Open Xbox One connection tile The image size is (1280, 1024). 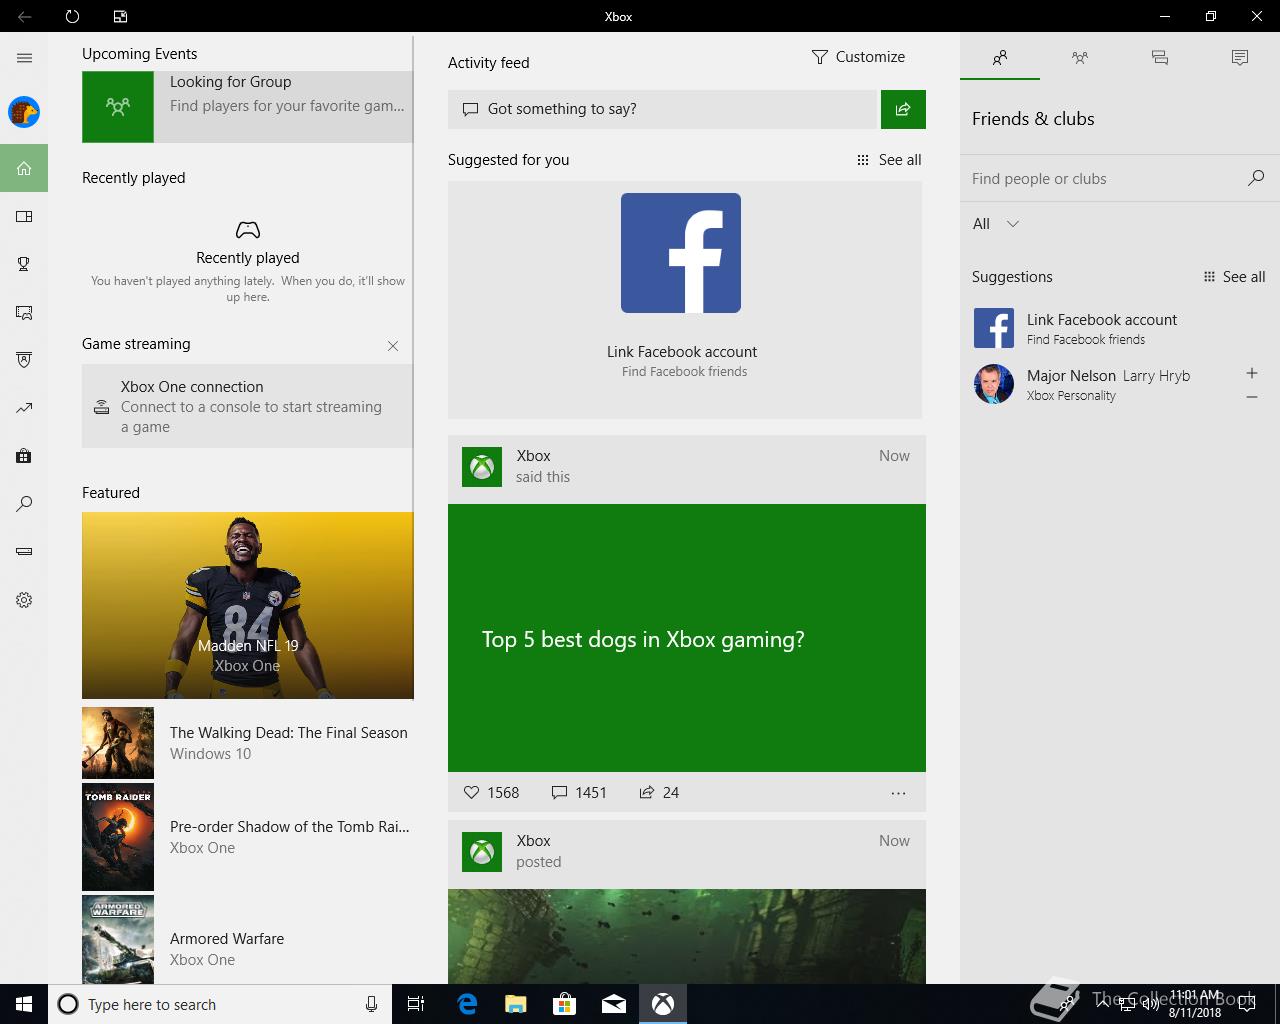[247, 406]
